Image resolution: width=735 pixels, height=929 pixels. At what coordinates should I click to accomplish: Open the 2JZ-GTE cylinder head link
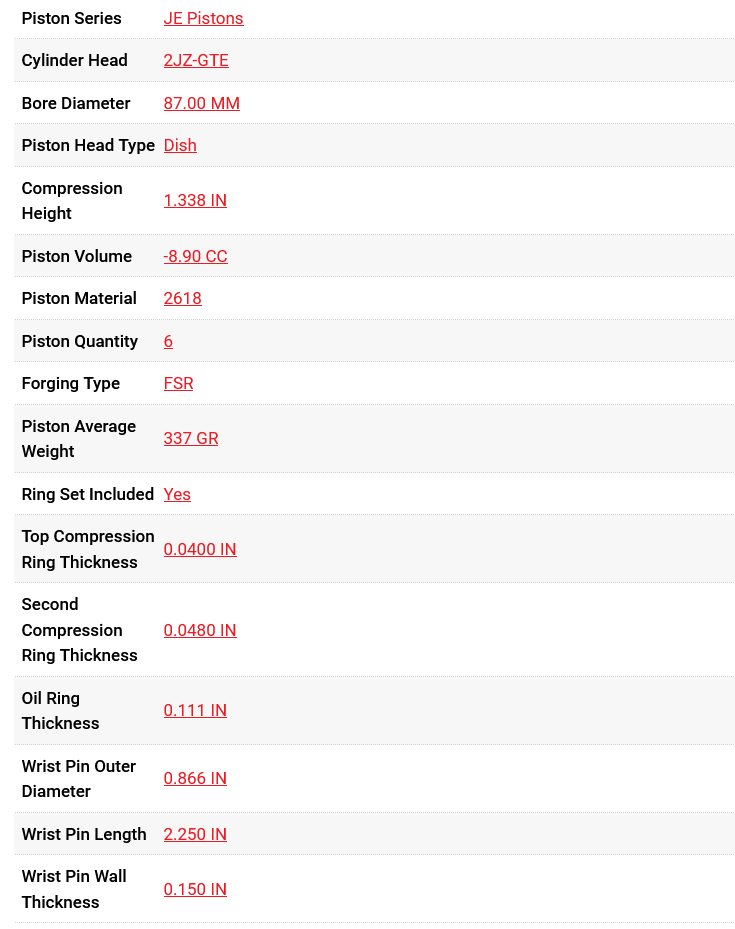(196, 60)
